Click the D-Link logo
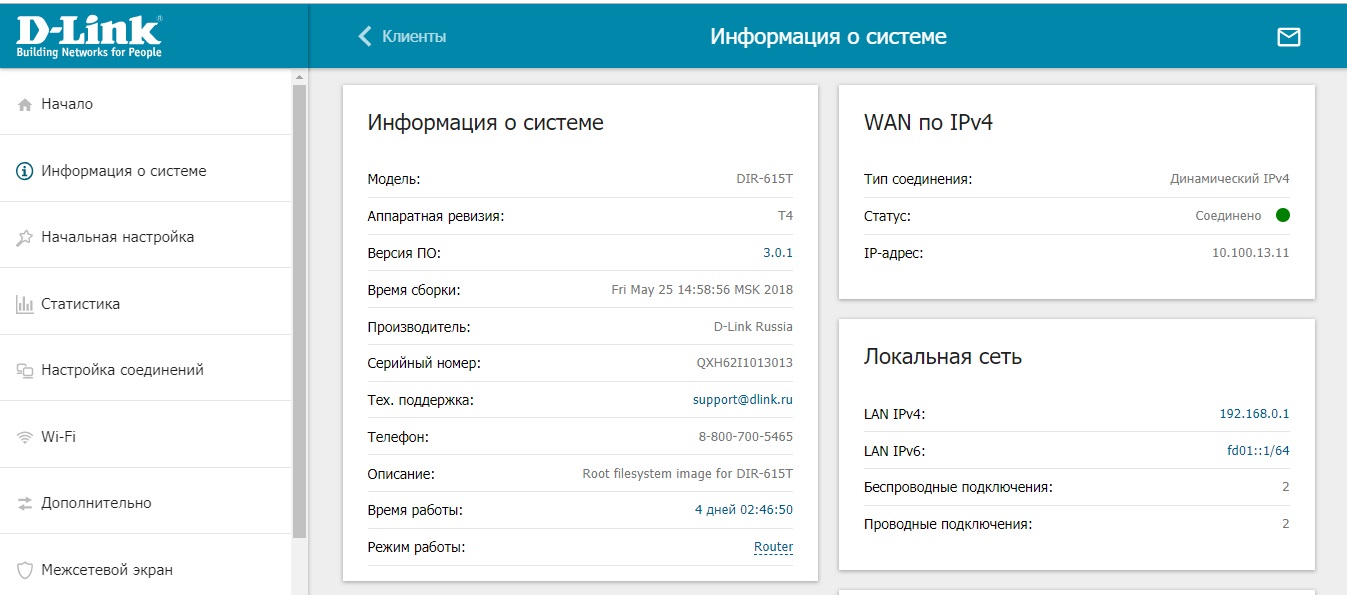The width and height of the screenshot is (1347, 595). (x=89, y=35)
